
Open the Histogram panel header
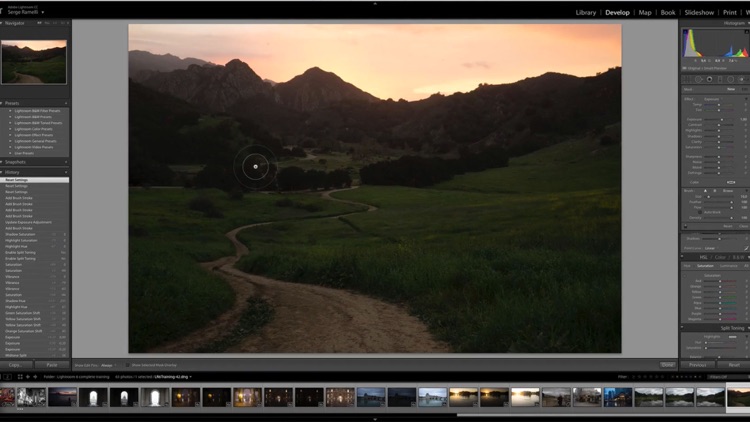click(x=728, y=22)
